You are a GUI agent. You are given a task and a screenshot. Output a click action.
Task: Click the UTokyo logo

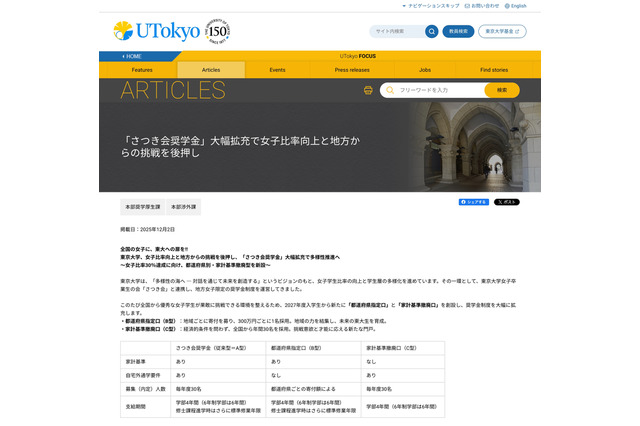tap(157, 31)
